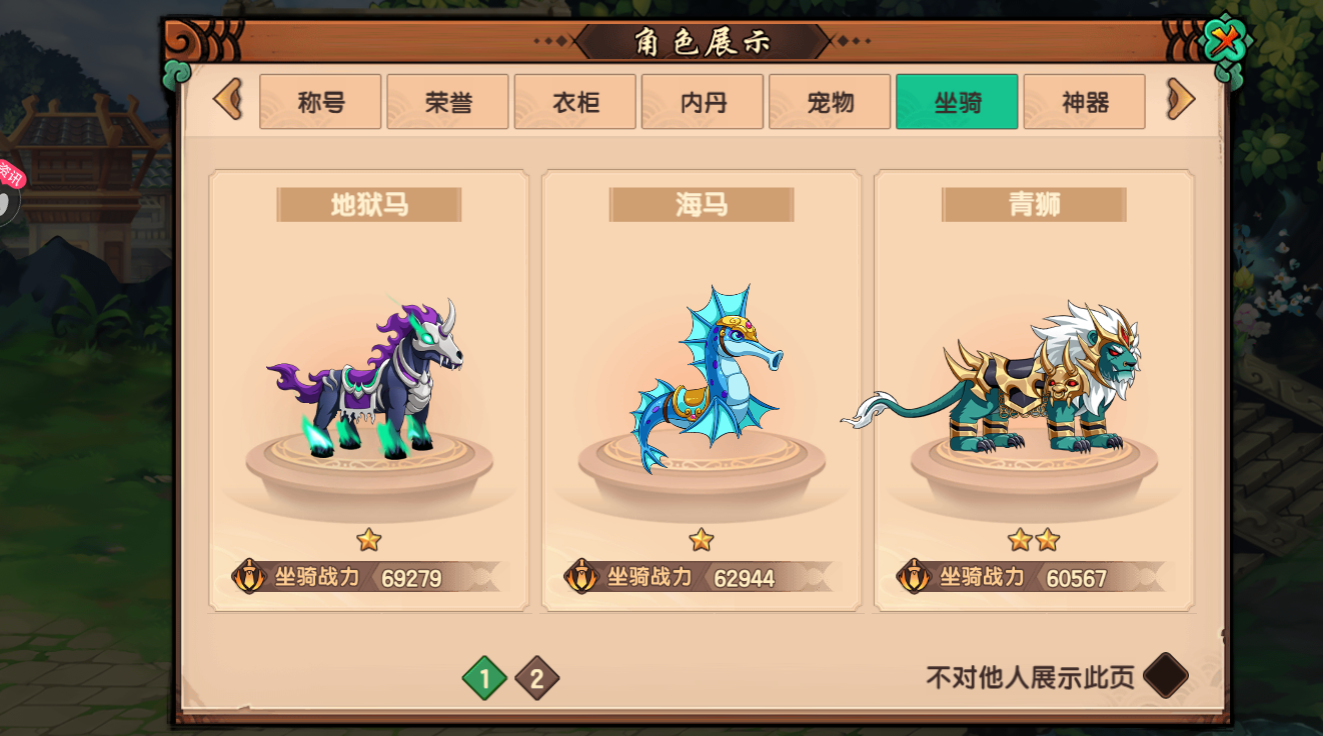Switch to the 神器 tab
The width and height of the screenshot is (1323, 736).
[x=1085, y=102]
